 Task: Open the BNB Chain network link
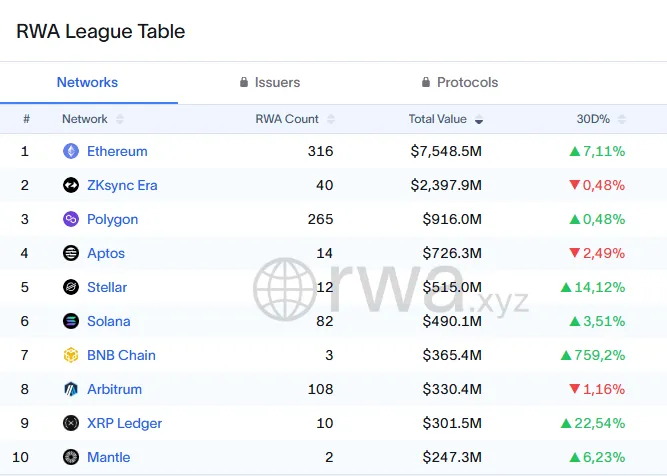[121, 355]
